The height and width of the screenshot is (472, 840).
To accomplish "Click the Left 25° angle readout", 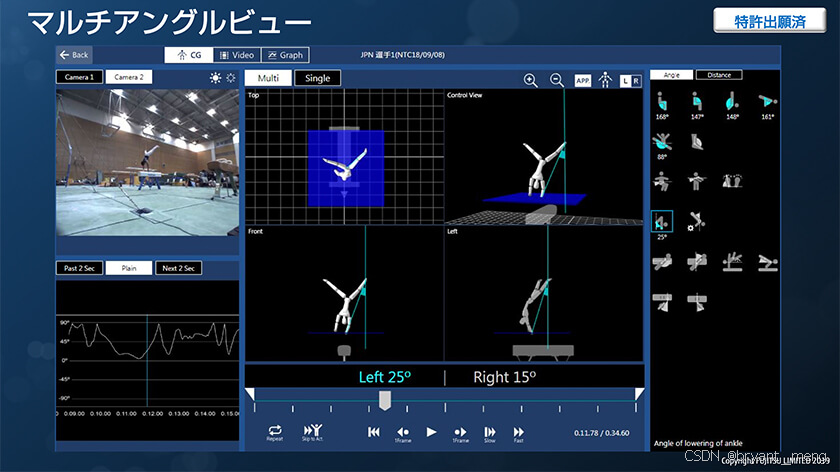I will pyautogui.click(x=385, y=377).
